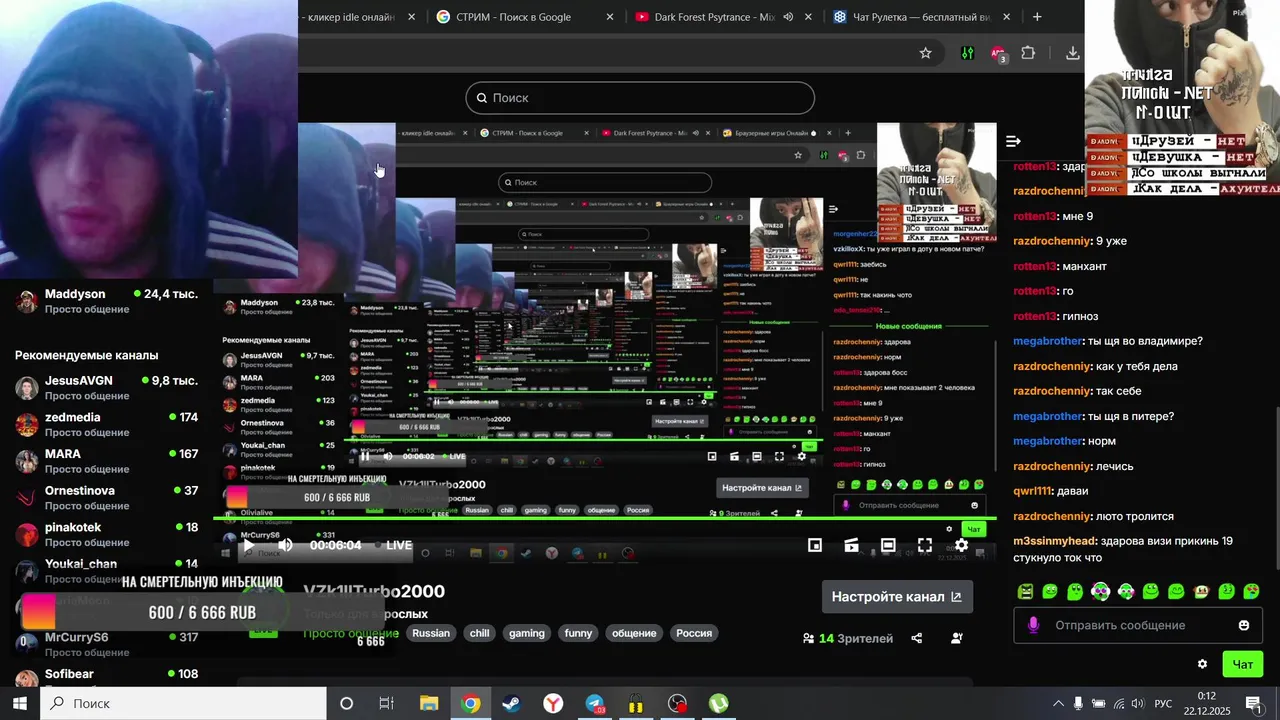Viewport: 1280px width, 720px height.
Task: Mute the Dark Forest Psytrance tab audio
Action: click(x=788, y=17)
